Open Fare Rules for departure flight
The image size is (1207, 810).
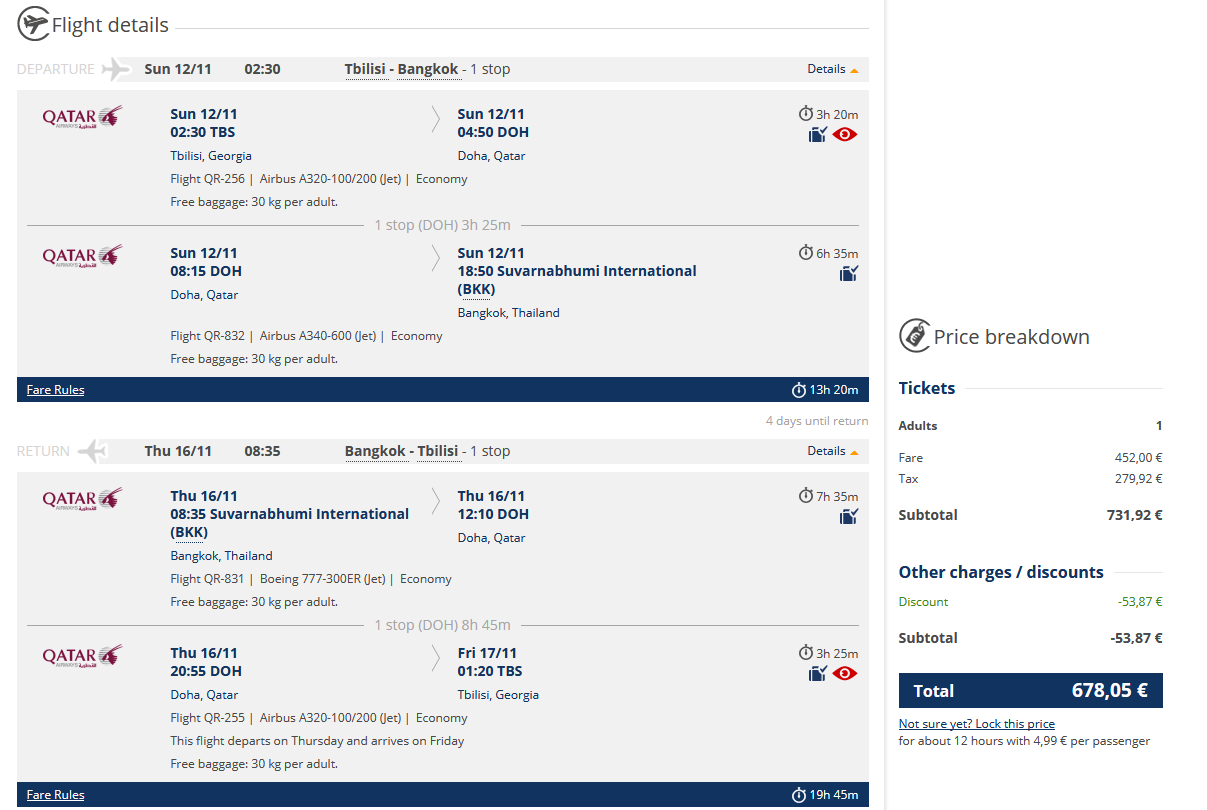pos(56,390)
